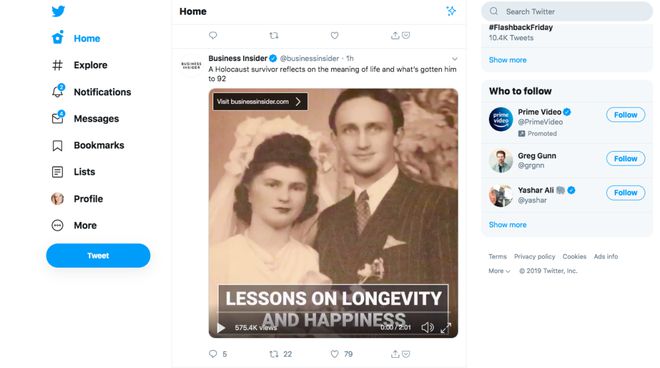Click the Twitter bird logo
Image resolution: width=660 pixels, height=368 pixels.
tap(58, 11)
